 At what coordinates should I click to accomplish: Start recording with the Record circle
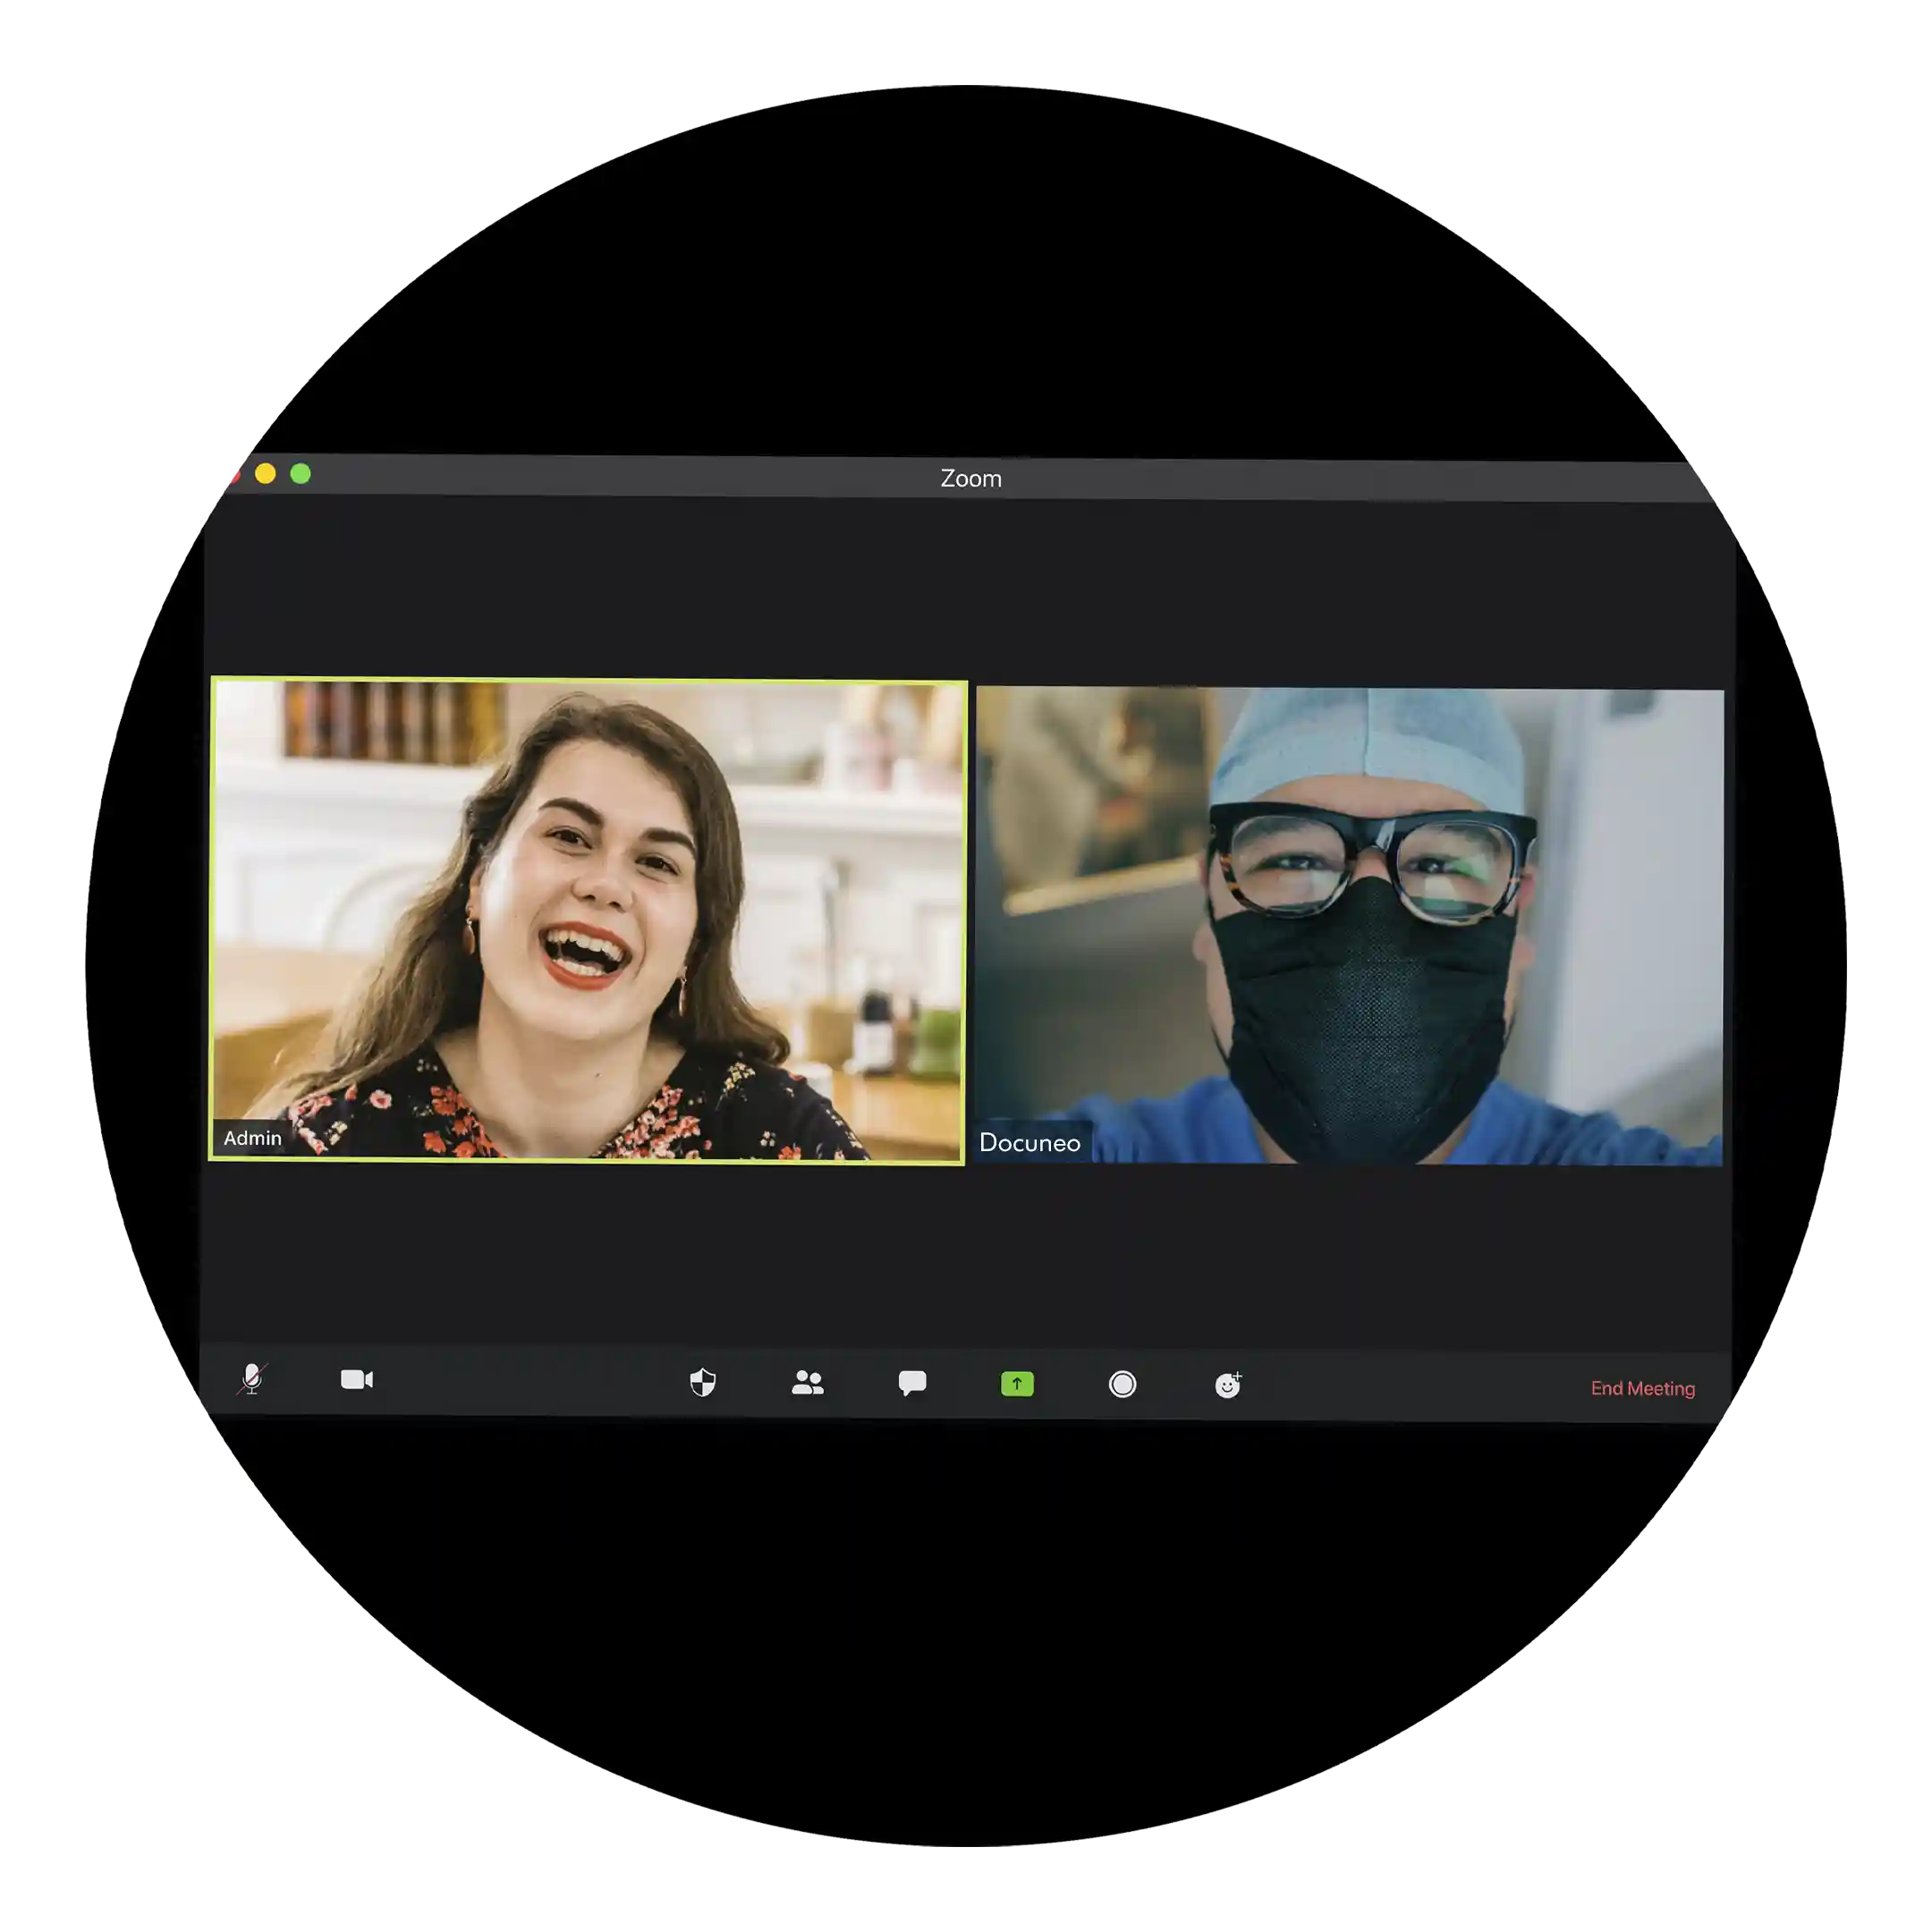[1122, 1384]
